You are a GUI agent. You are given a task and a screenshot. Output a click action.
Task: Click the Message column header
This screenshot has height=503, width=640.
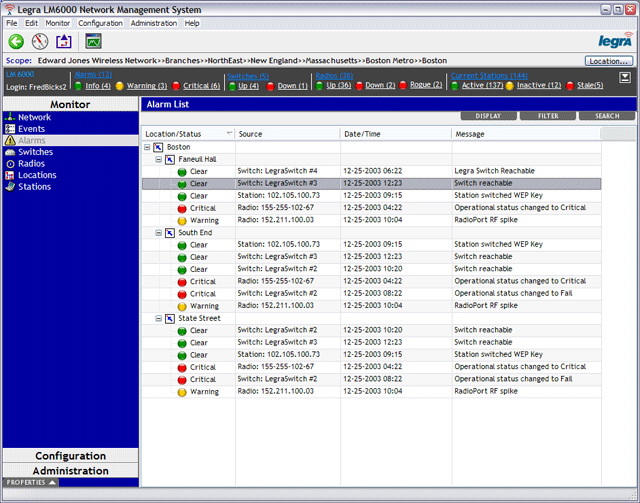point(526,134)
